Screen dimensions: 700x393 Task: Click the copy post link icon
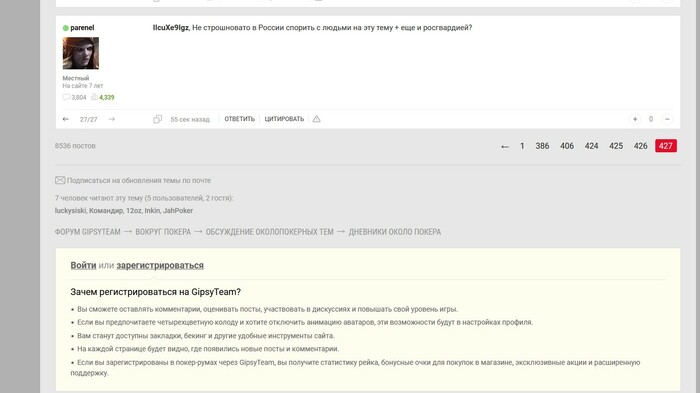click(x=157, y=119)
